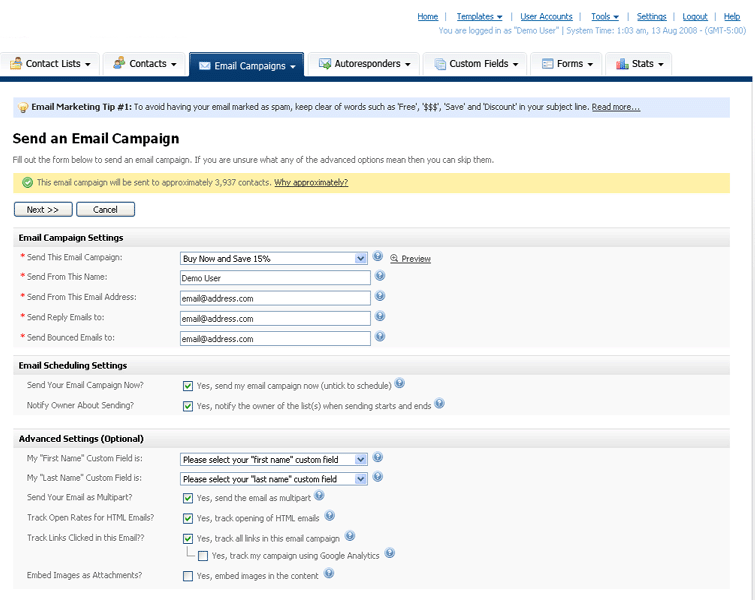Click the Cancel button
The height and width of the screenshot is (600, 755).
(105, 209)
